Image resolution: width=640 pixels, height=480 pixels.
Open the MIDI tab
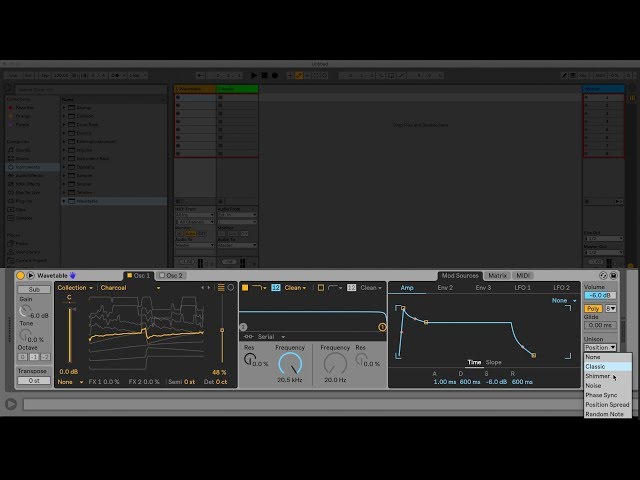point(523,276)
